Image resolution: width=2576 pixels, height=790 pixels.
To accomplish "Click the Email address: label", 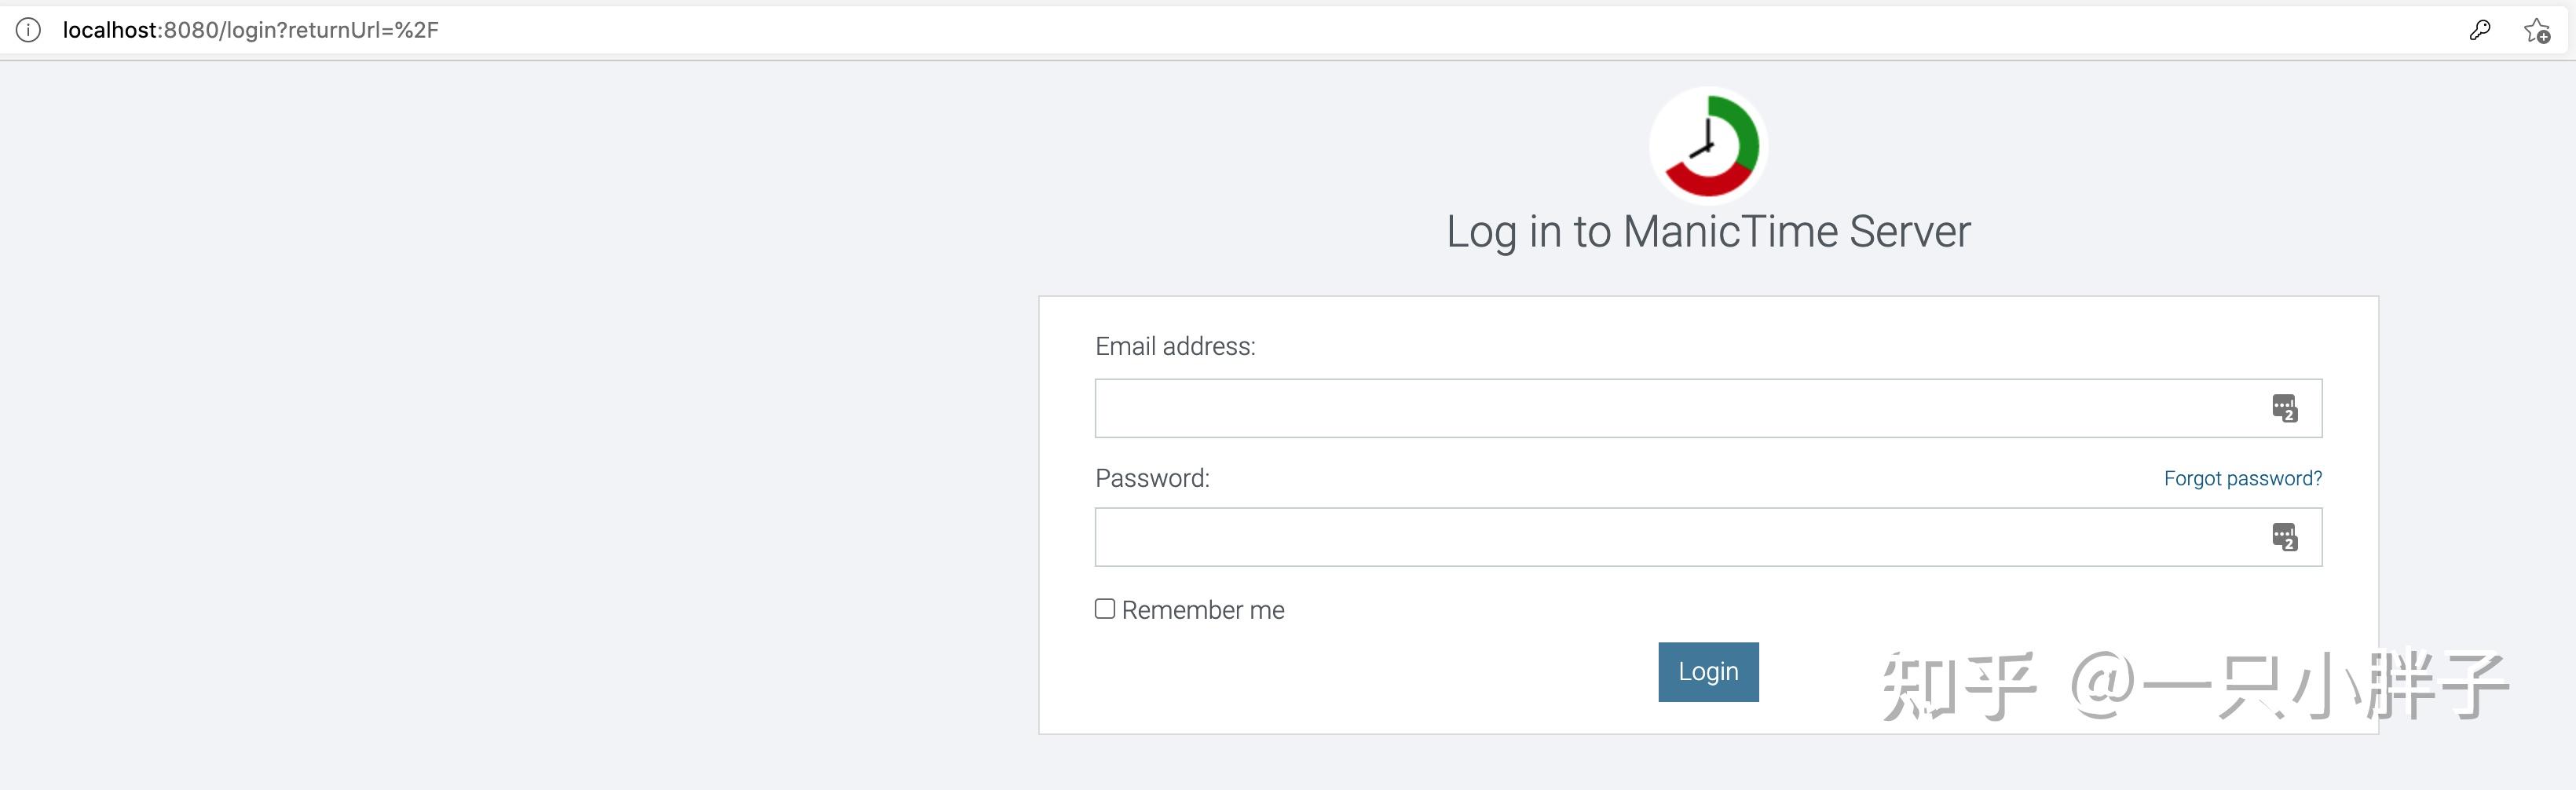I will 1175,346.
